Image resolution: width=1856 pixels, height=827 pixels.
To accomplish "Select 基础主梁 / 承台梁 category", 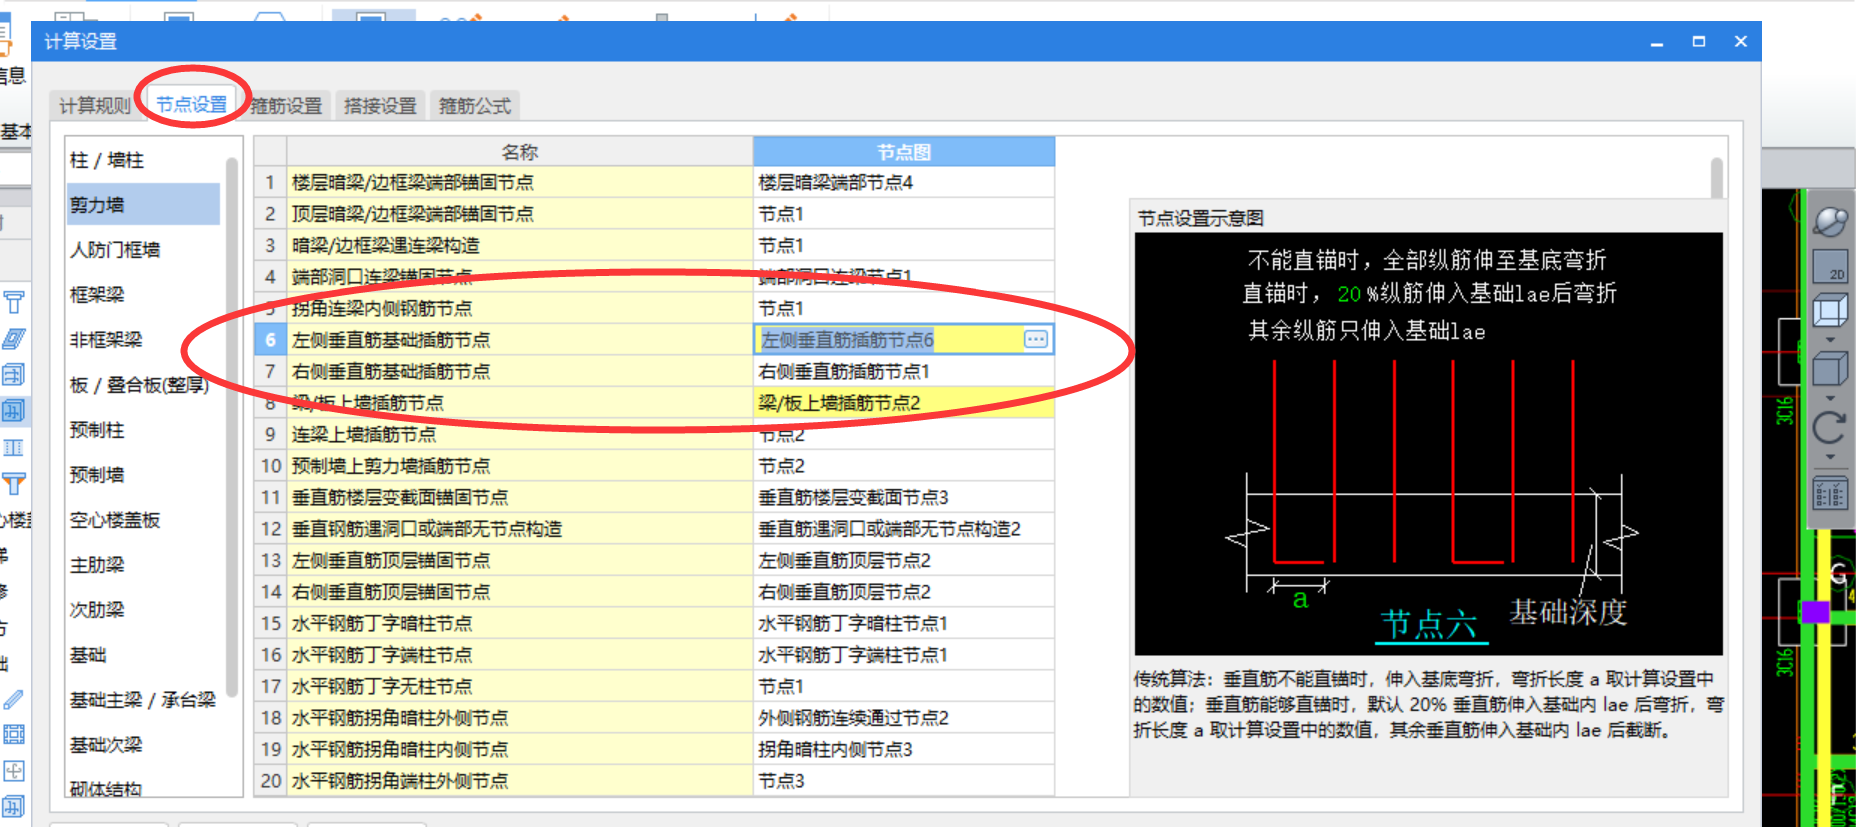I will click(x=143, y=699).
